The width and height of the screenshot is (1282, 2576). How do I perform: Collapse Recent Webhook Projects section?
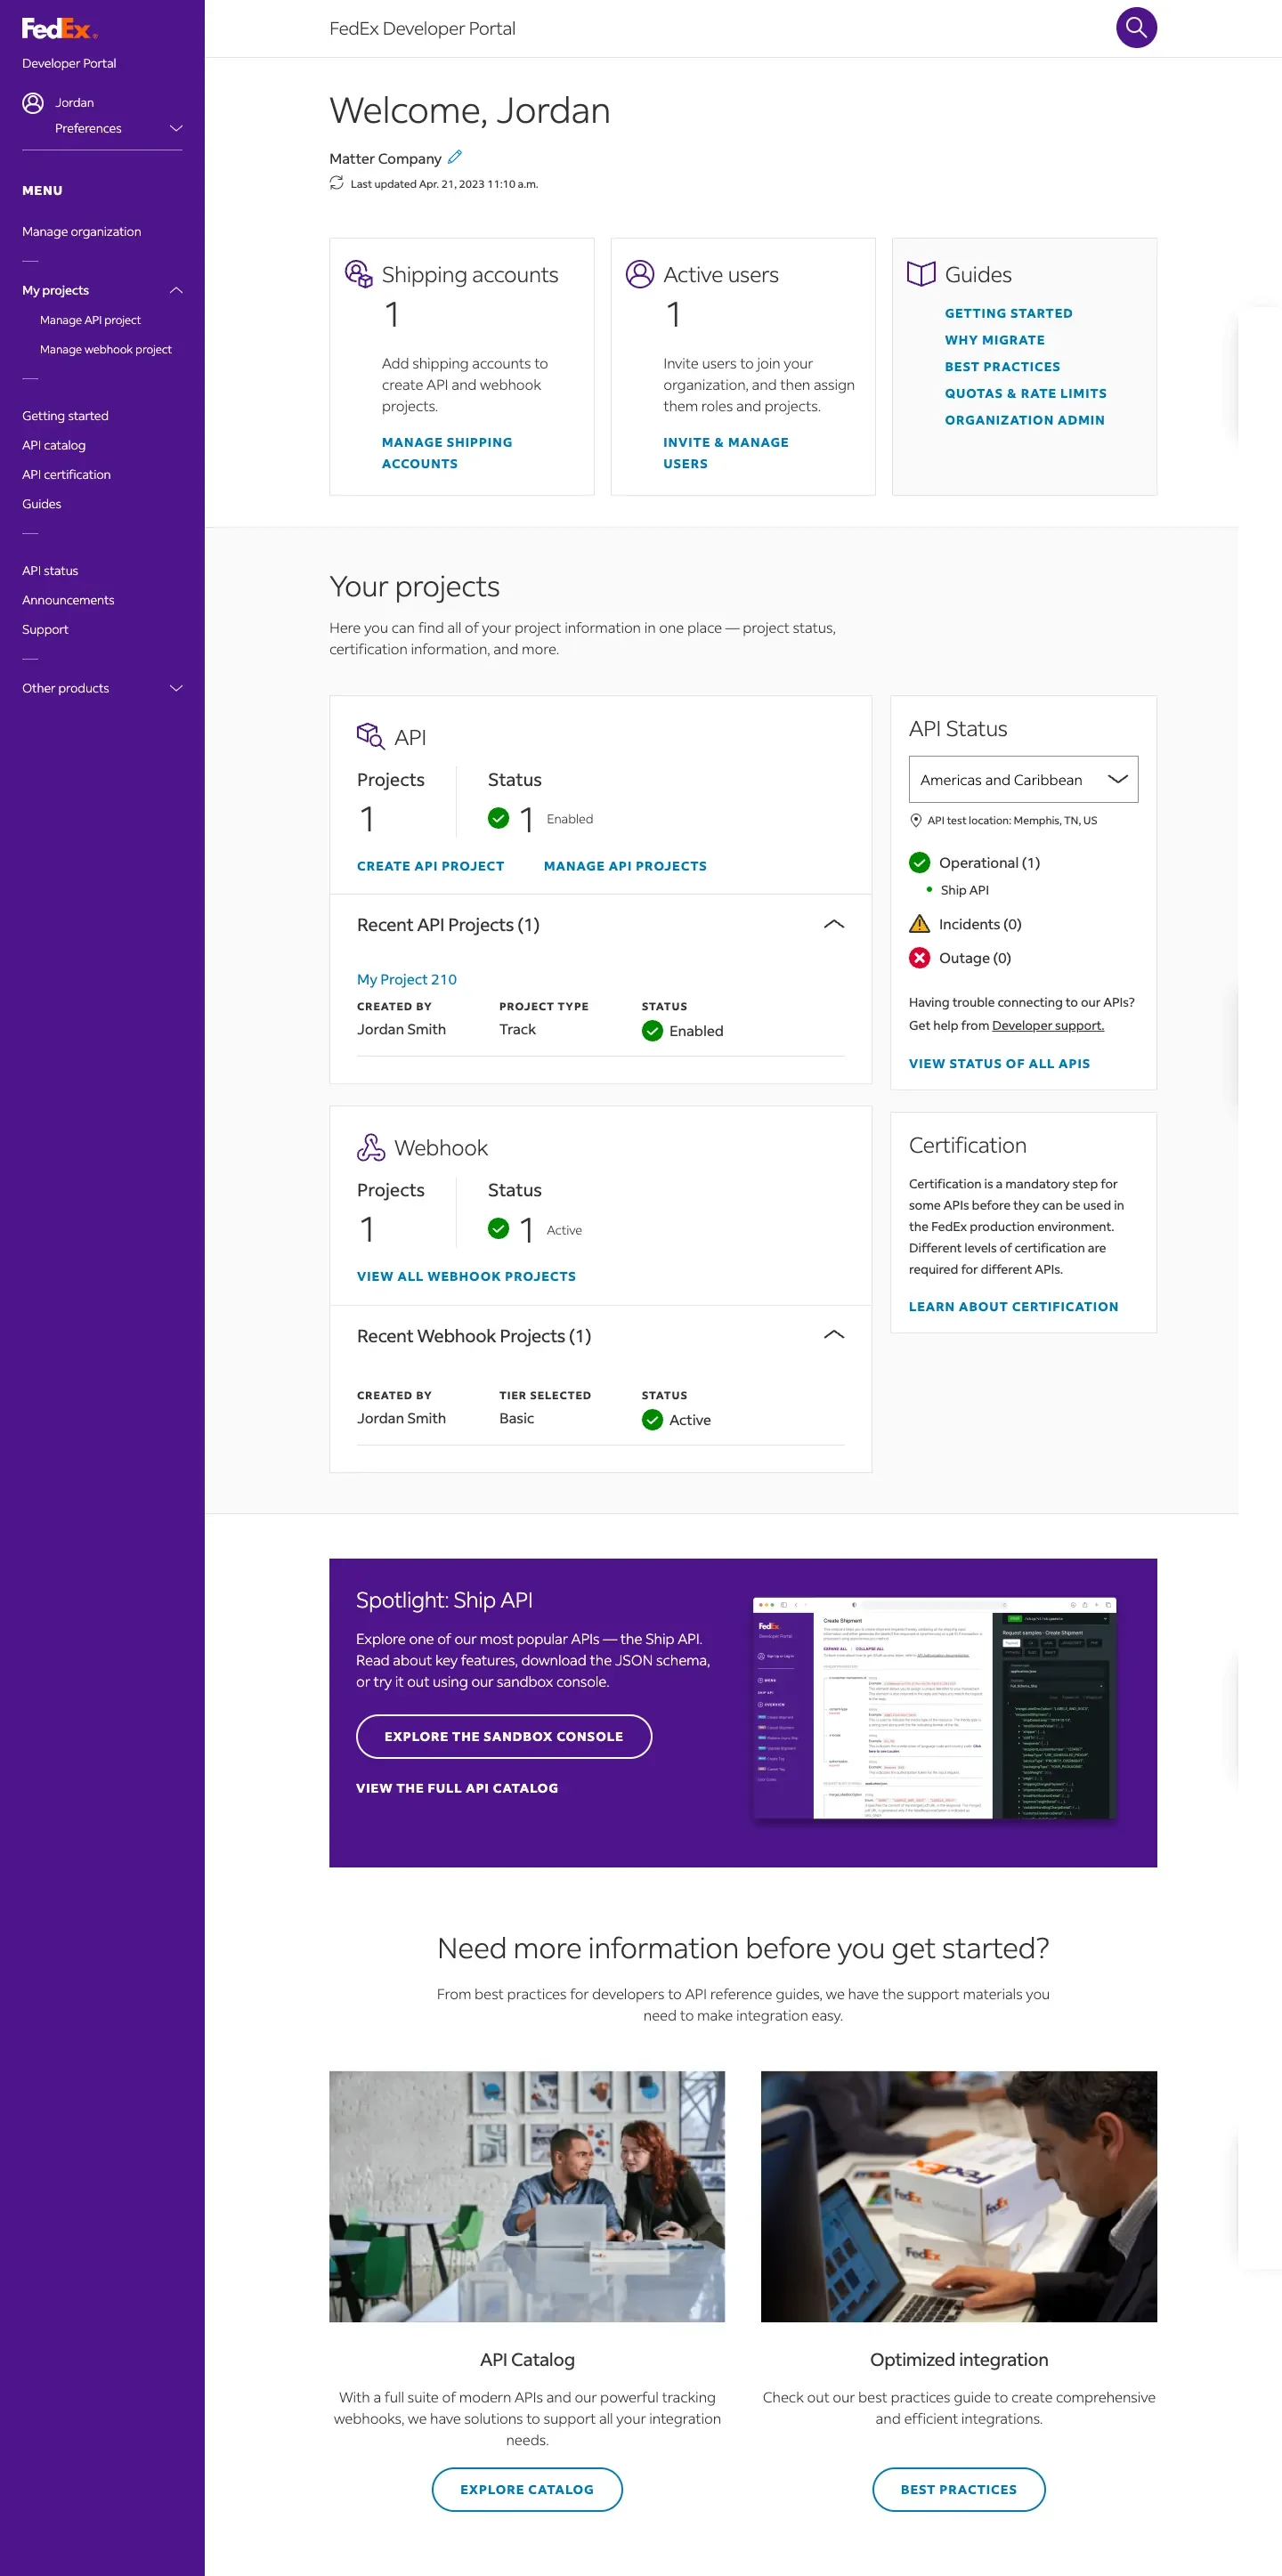tap(833, 1335)
